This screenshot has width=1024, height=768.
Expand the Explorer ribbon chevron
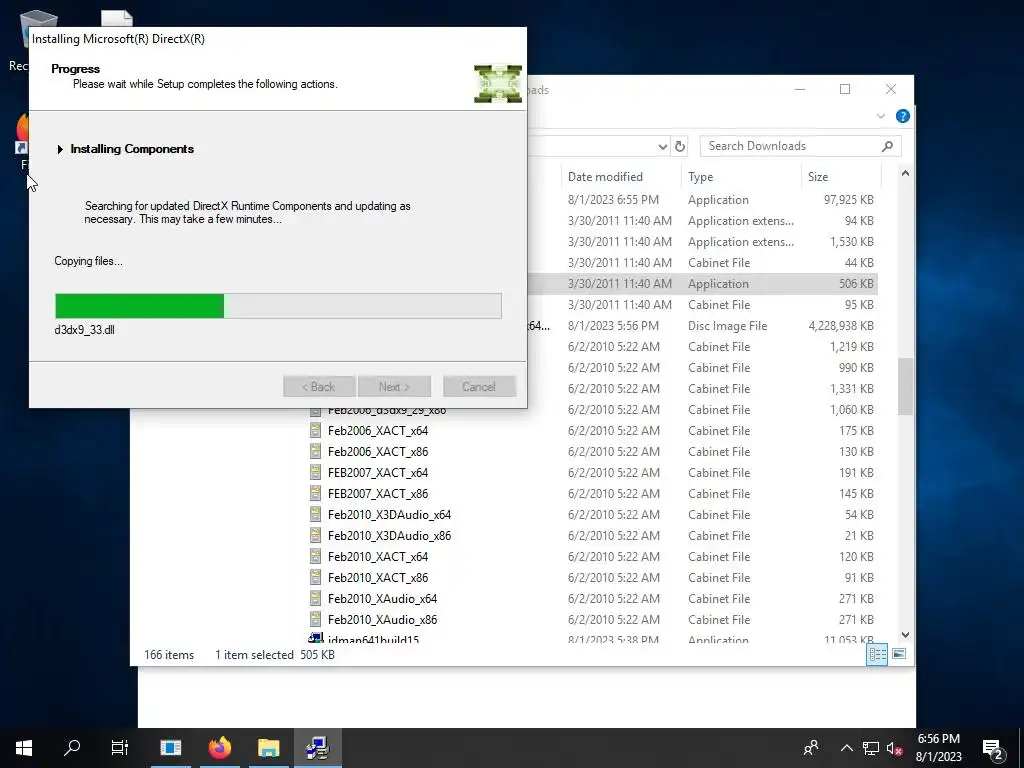(880, 116)
